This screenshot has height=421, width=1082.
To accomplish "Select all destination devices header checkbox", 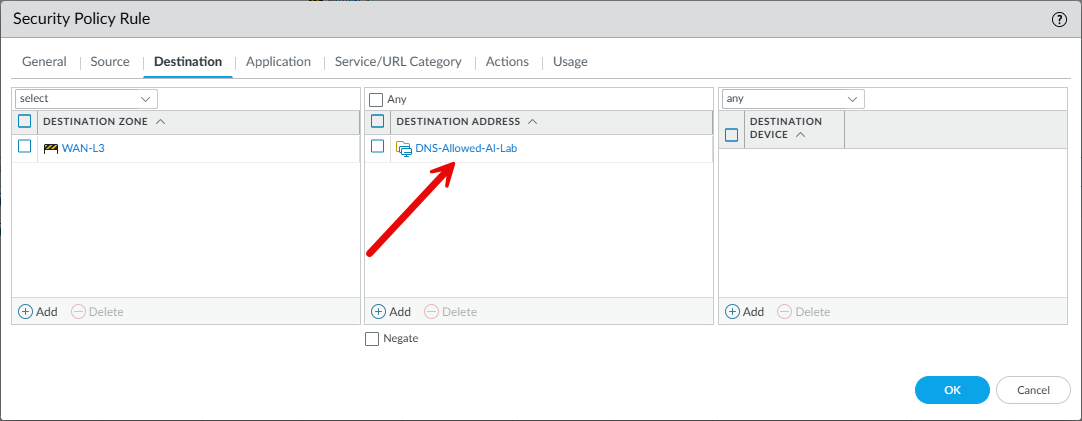I will pyautogui.click(x=731, y=135).
